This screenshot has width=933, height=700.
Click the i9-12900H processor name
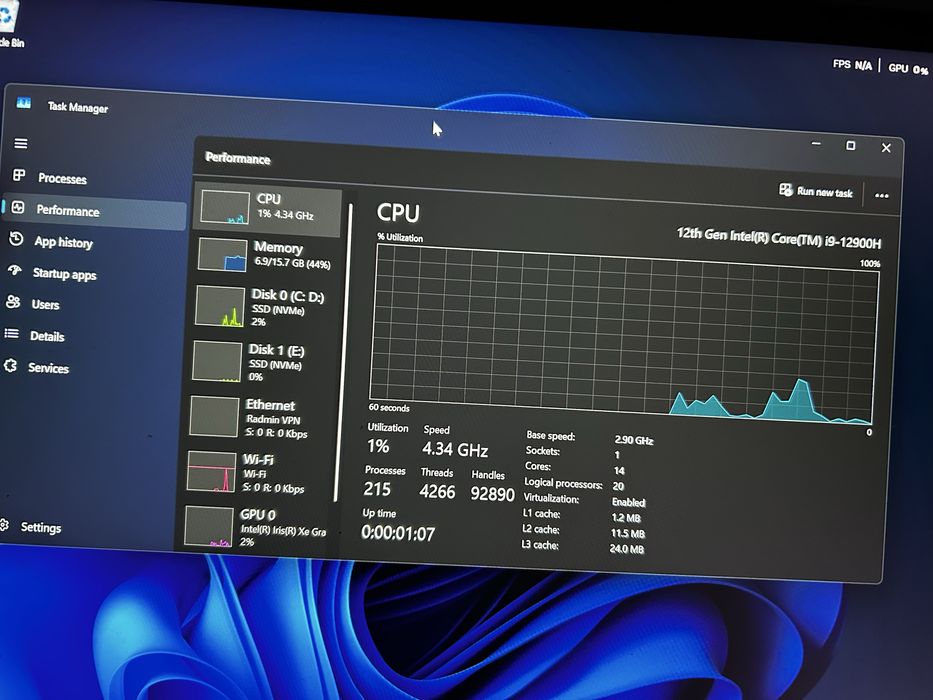pyautogui.click(x=779, y=238)
